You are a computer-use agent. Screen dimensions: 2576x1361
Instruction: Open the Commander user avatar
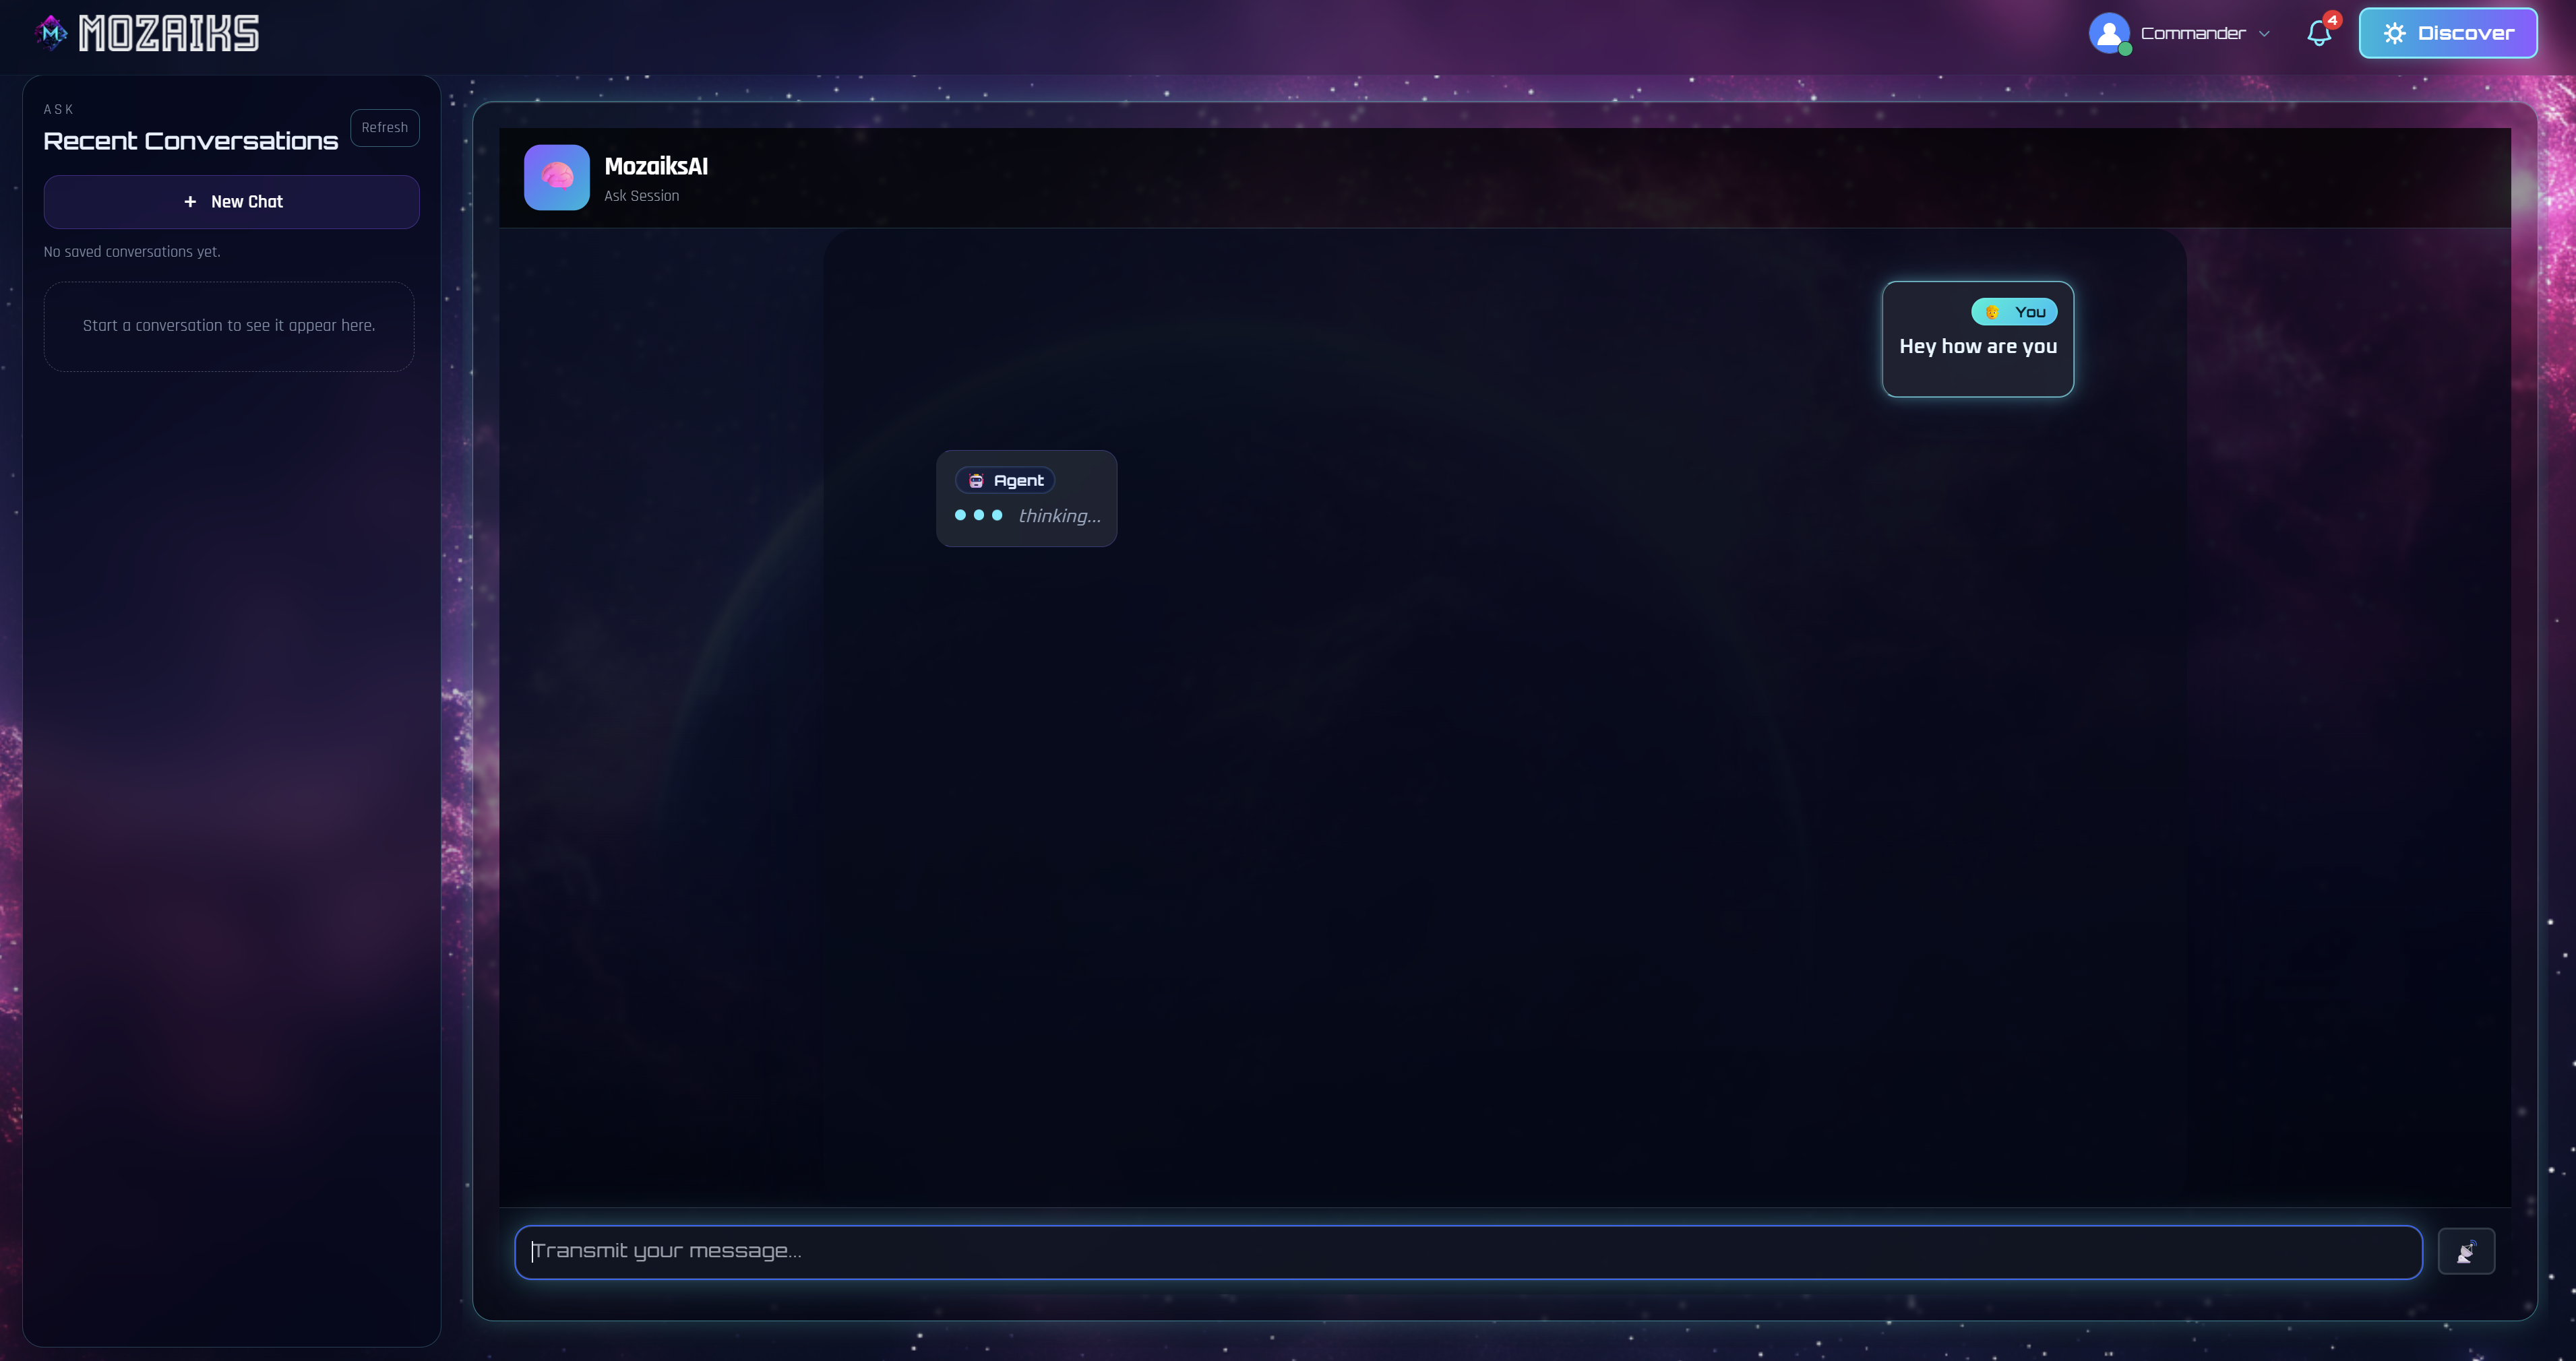click(x=2109, y=33)
